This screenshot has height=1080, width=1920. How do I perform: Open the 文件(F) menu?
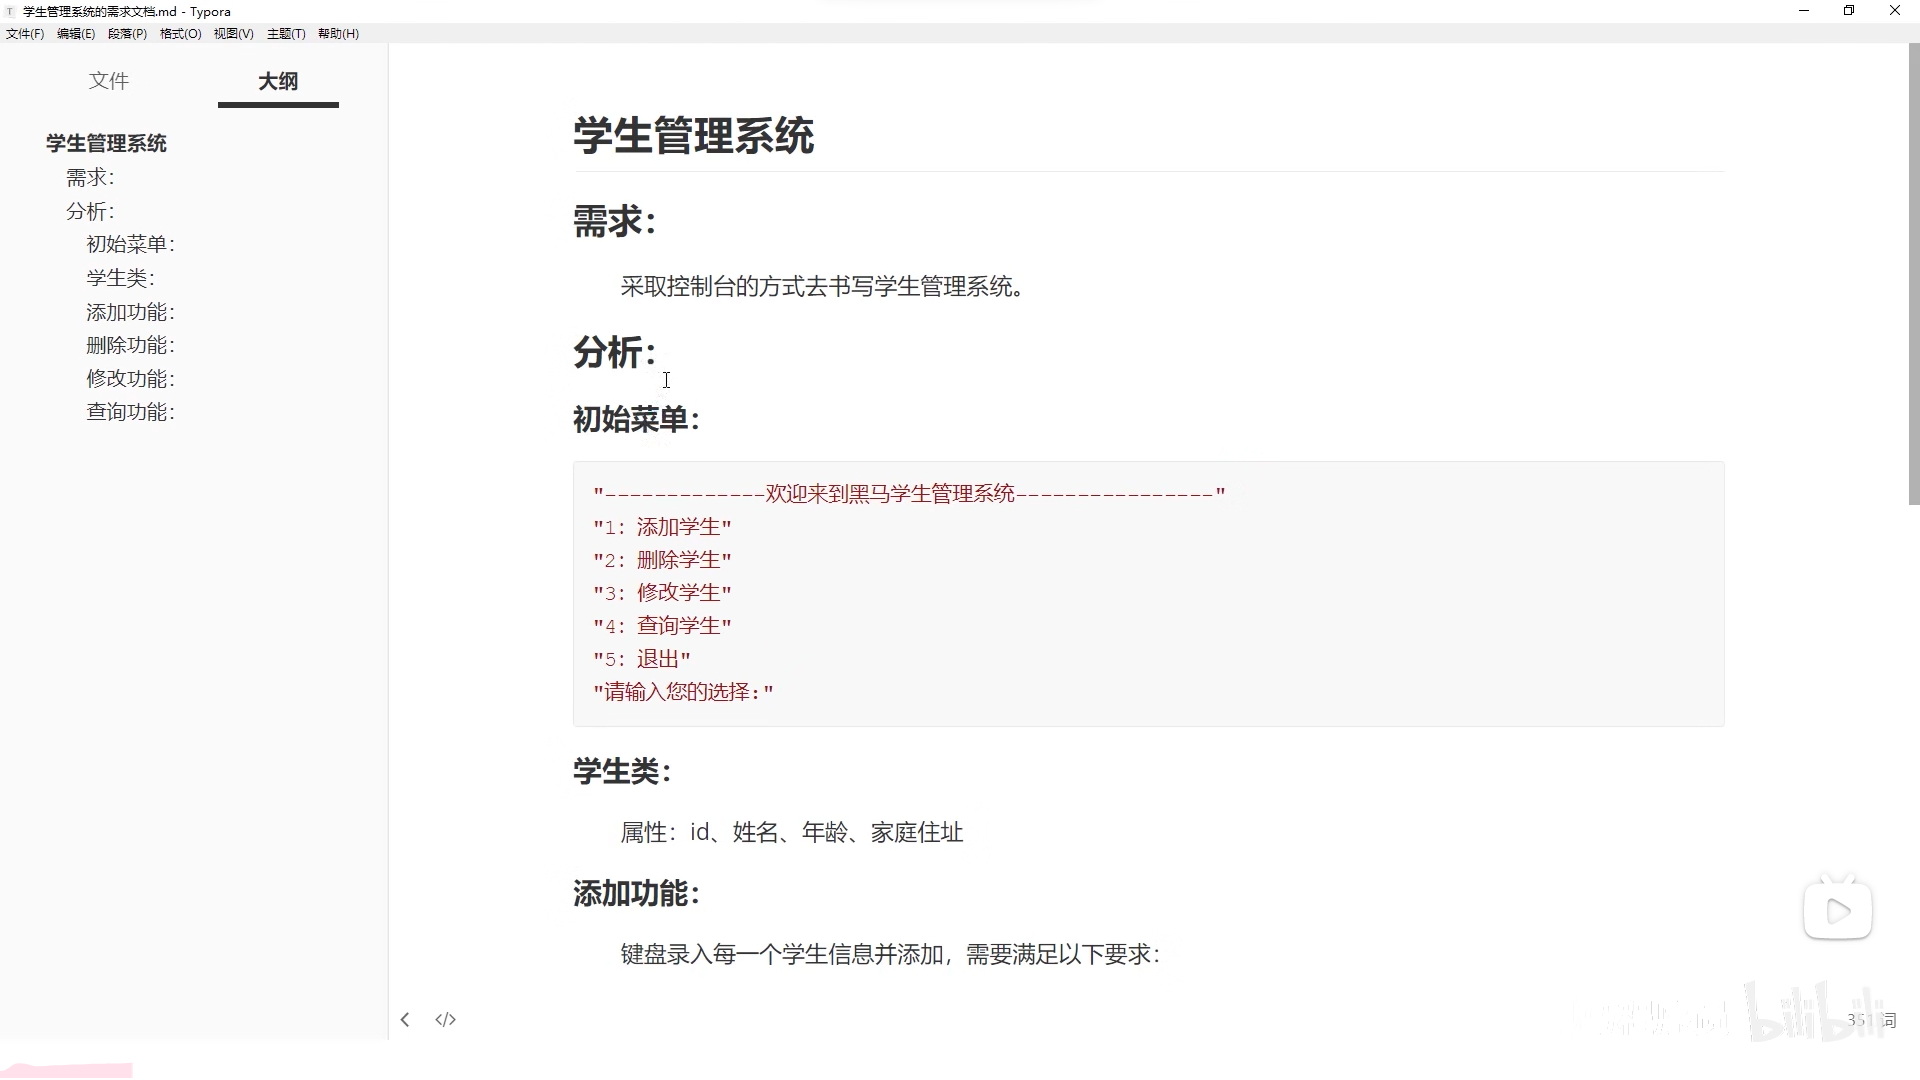click(x=24, y=33)
